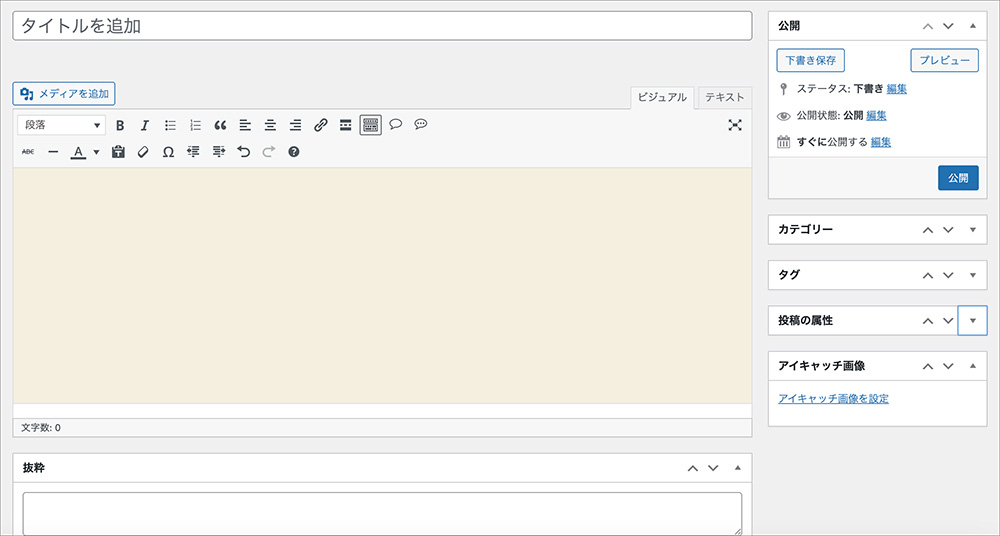Switch to the ビジュアル editor tab
Image resolution: width=1000 pixels, height=536 pixels.
[x=662, y=97]
